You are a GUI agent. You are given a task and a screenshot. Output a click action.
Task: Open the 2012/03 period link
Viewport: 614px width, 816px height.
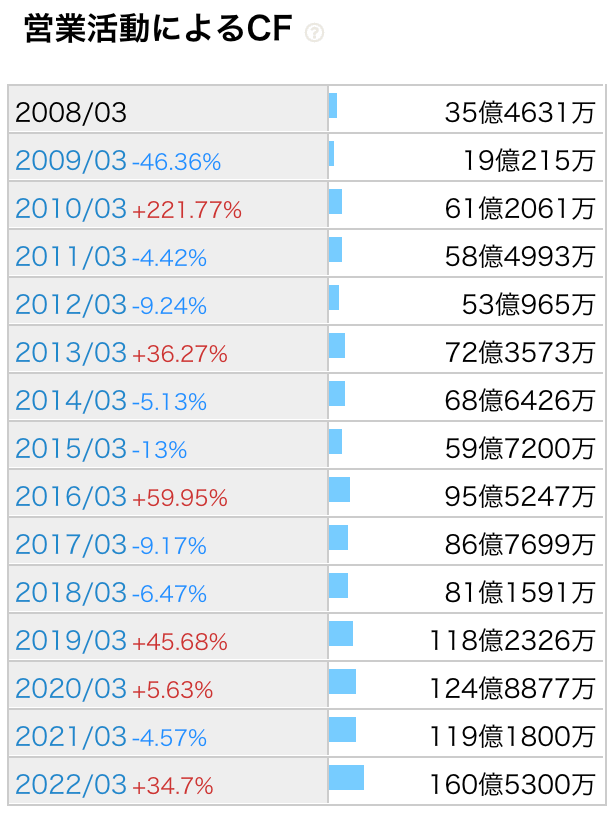point(71,305)
